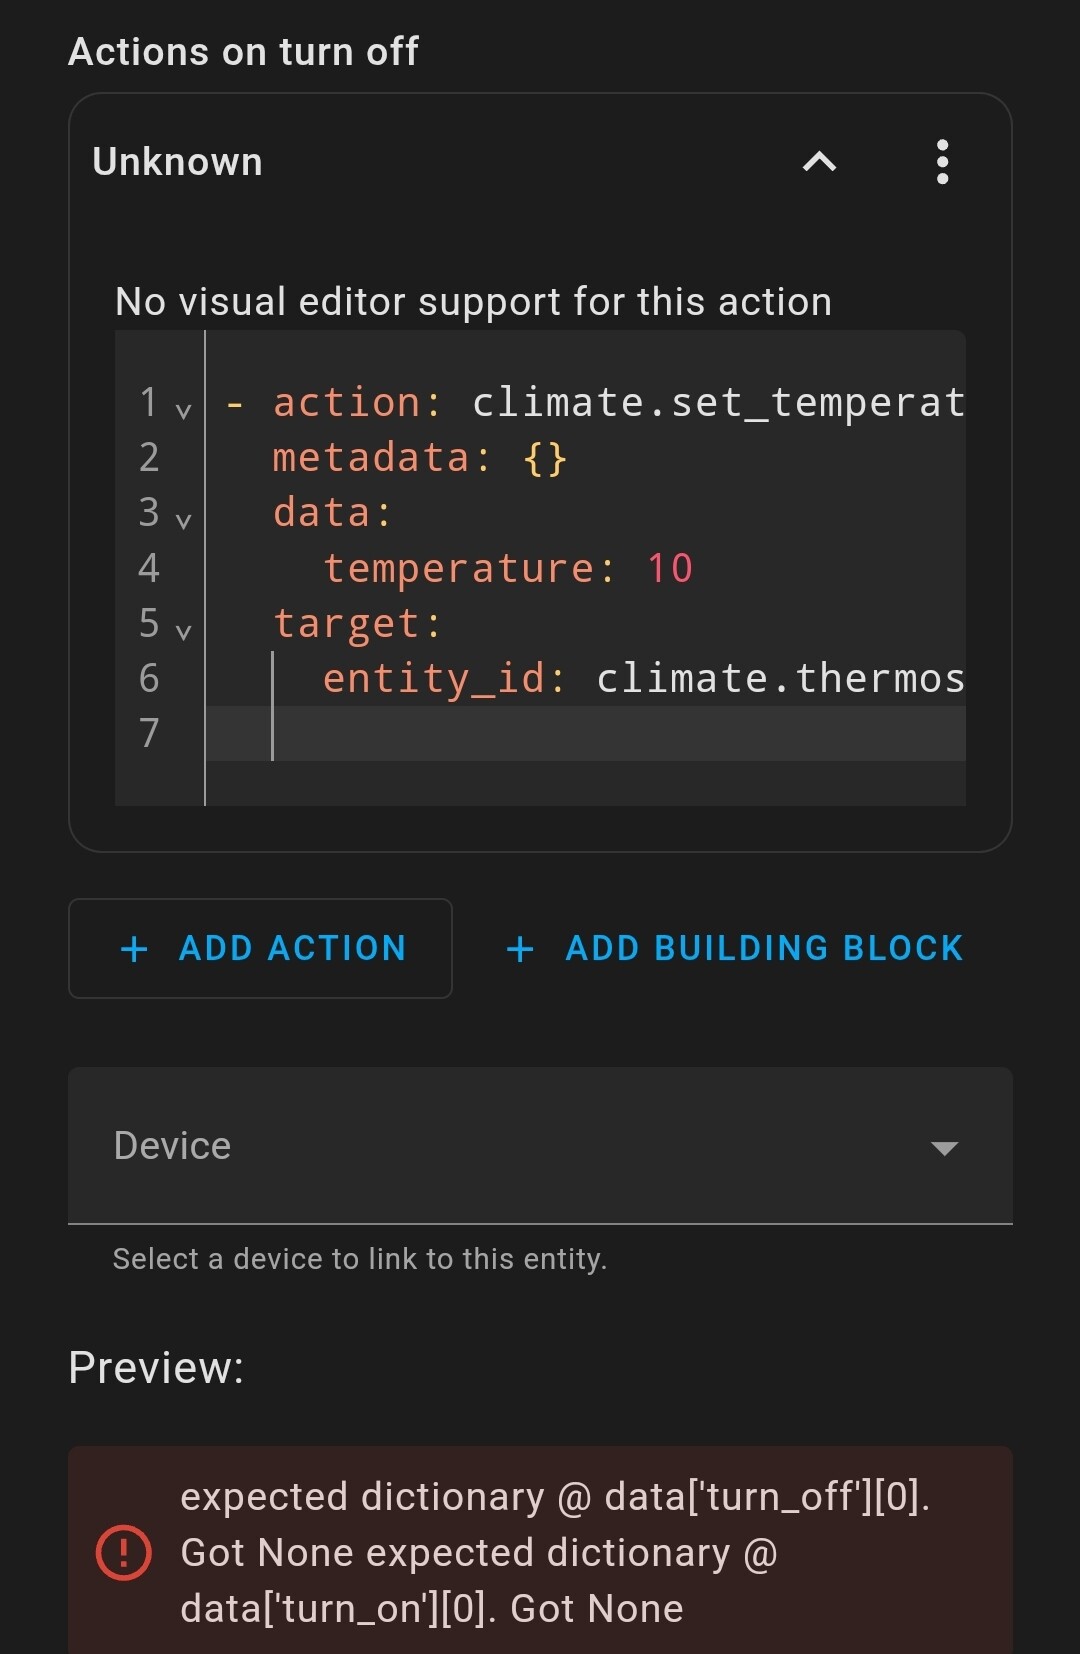The image size is (1080, 1654).
Task: Click plus icon beside ADD BUILDING BLOCK
Action: [520, 949]
